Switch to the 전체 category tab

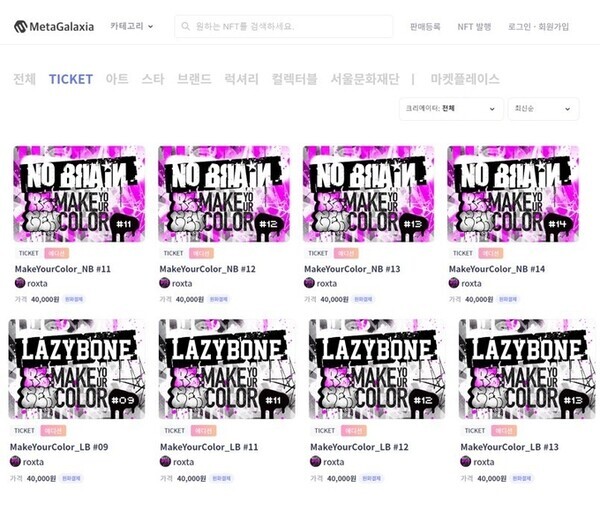(x=24, y=79)
